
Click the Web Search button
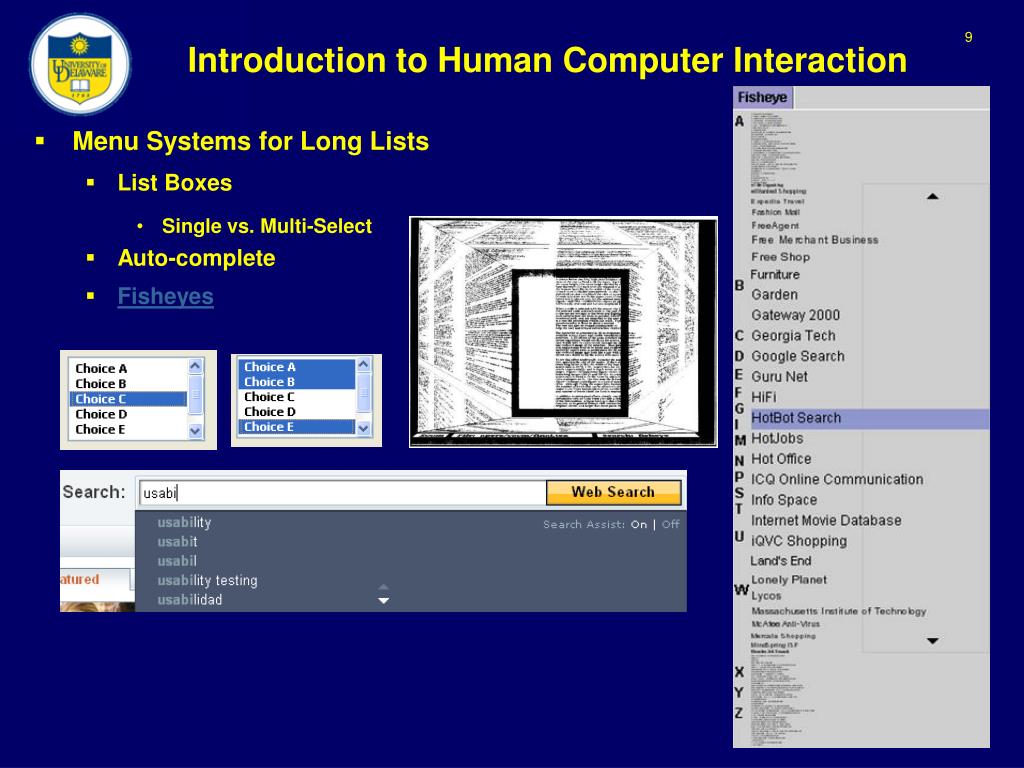click(x=613, y=492)
